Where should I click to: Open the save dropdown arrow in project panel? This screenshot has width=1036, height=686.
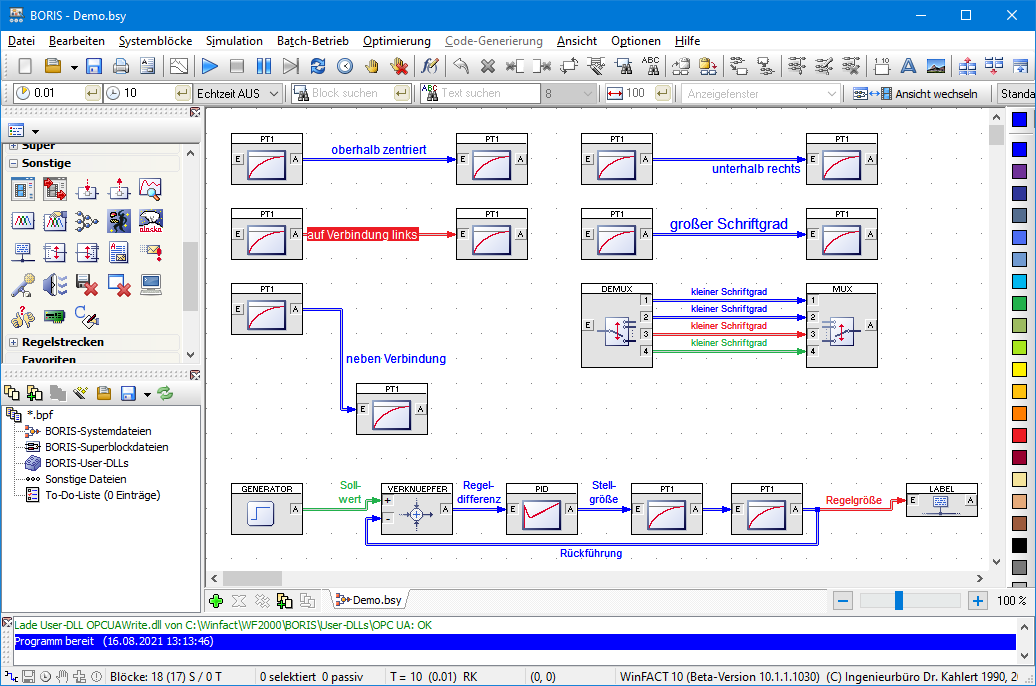click(x=147, y=395)
